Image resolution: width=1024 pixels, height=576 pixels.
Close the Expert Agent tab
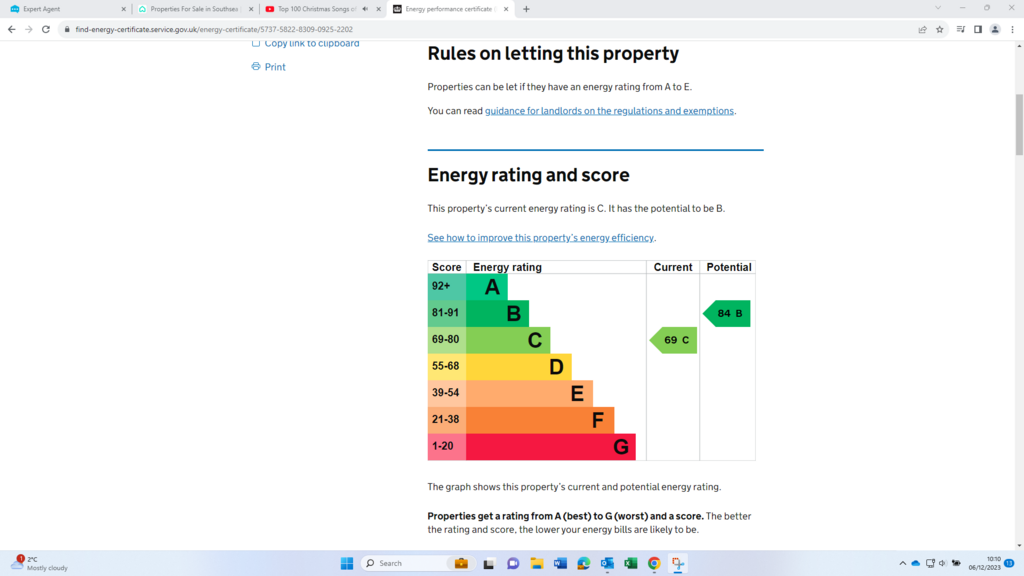click(123, 9)
